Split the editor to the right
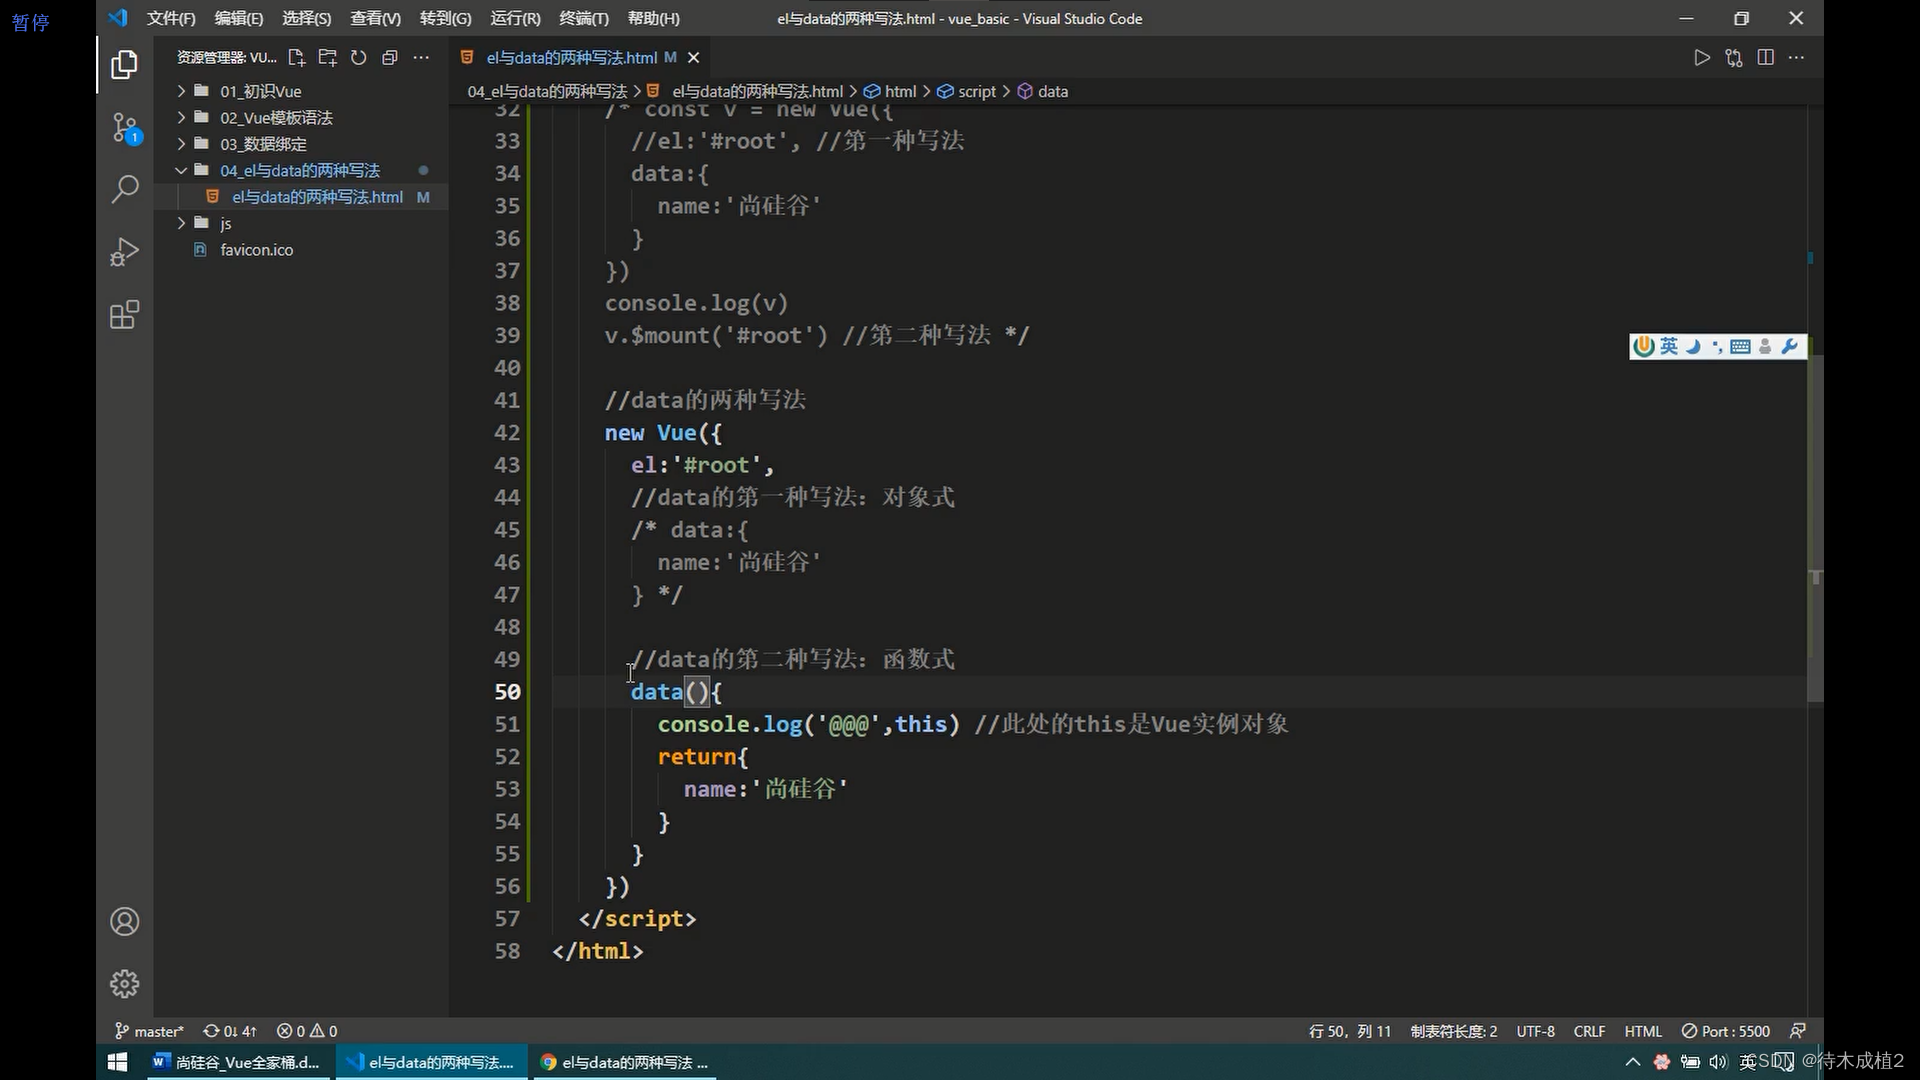 pyautogui.click(x=1766, y=58)
